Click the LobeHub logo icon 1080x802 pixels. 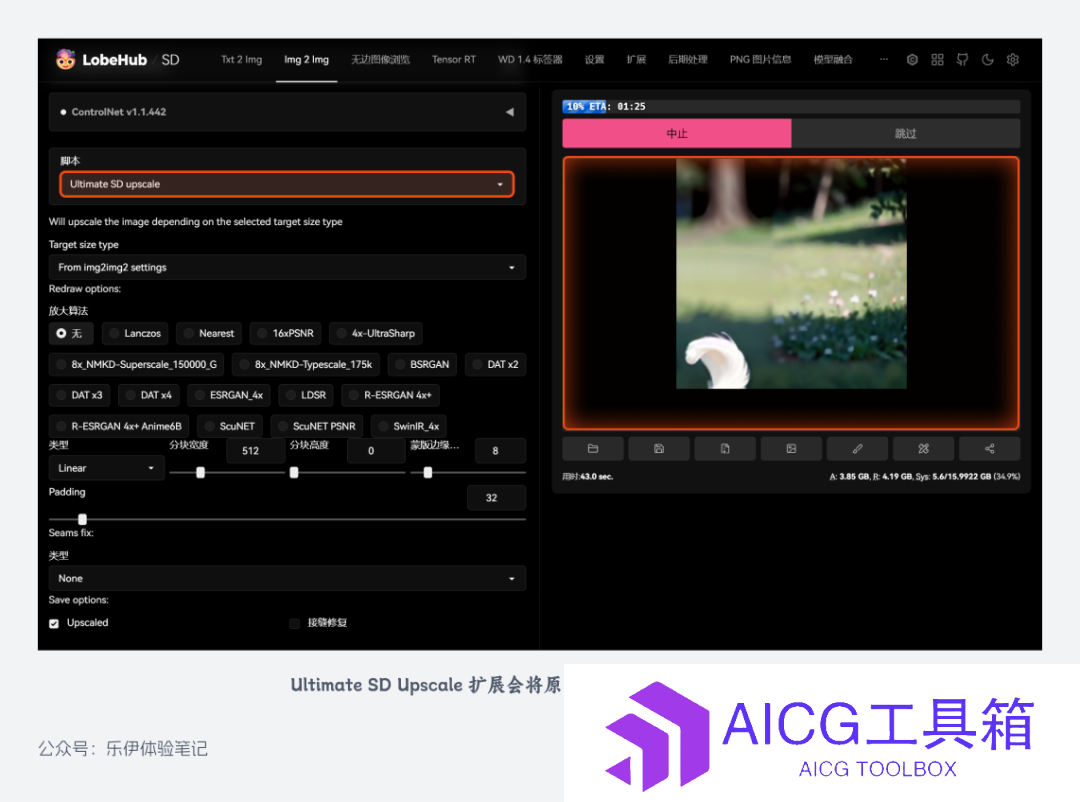point(65,59)
